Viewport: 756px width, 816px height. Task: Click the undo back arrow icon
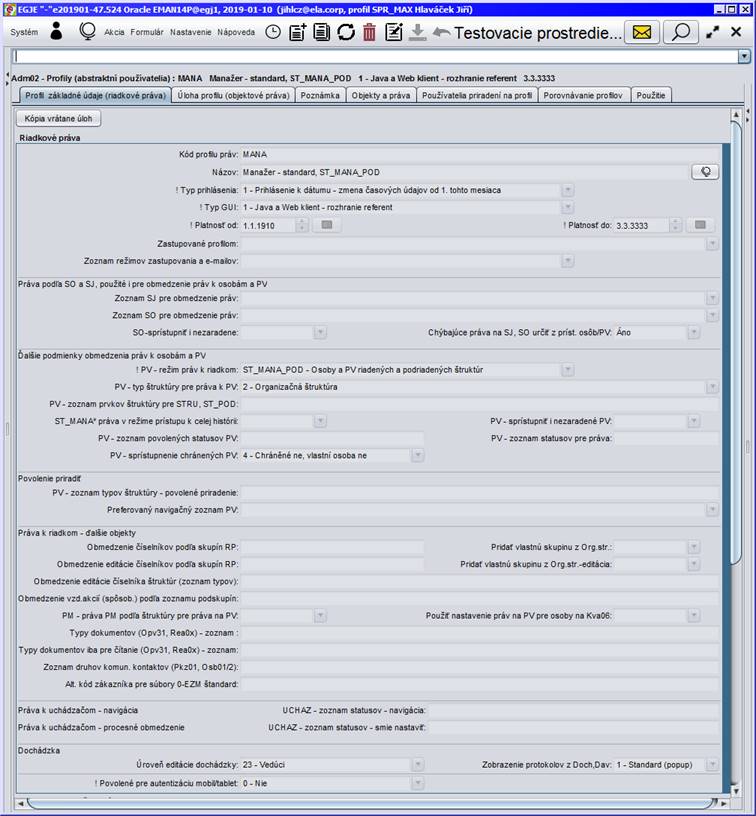441,32
